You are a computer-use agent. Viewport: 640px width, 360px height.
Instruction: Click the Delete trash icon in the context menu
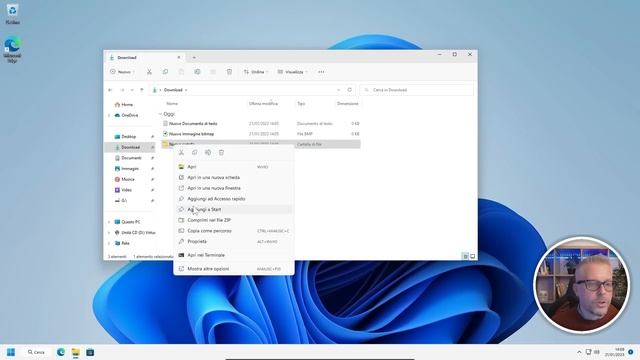click(221, 152)
